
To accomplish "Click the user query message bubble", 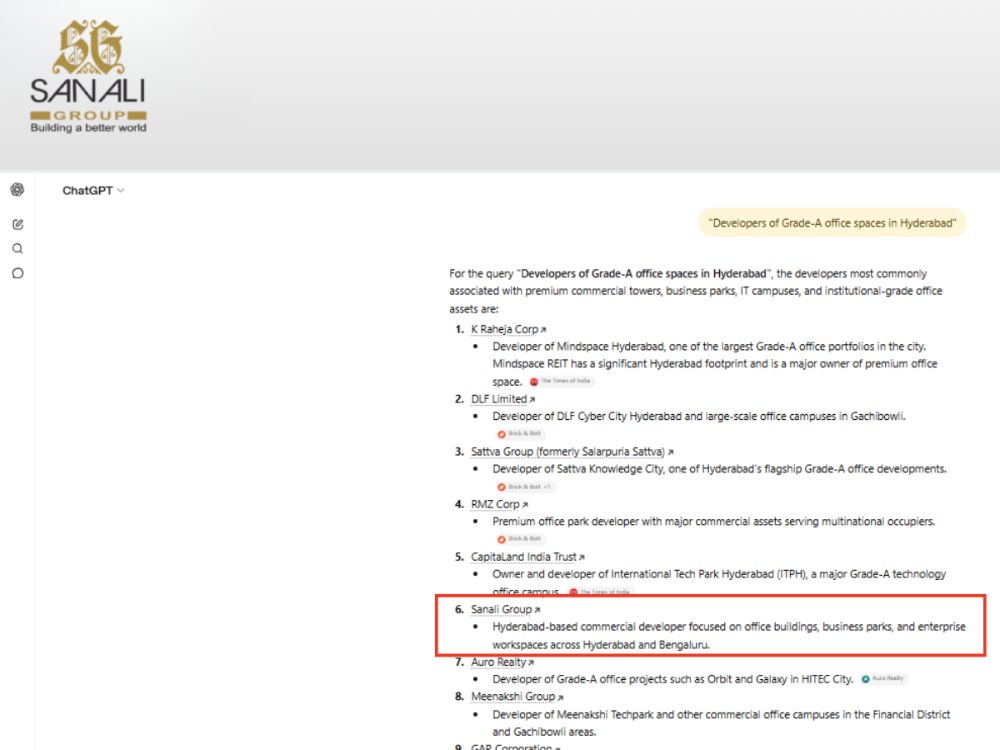I will coord(832,223).
